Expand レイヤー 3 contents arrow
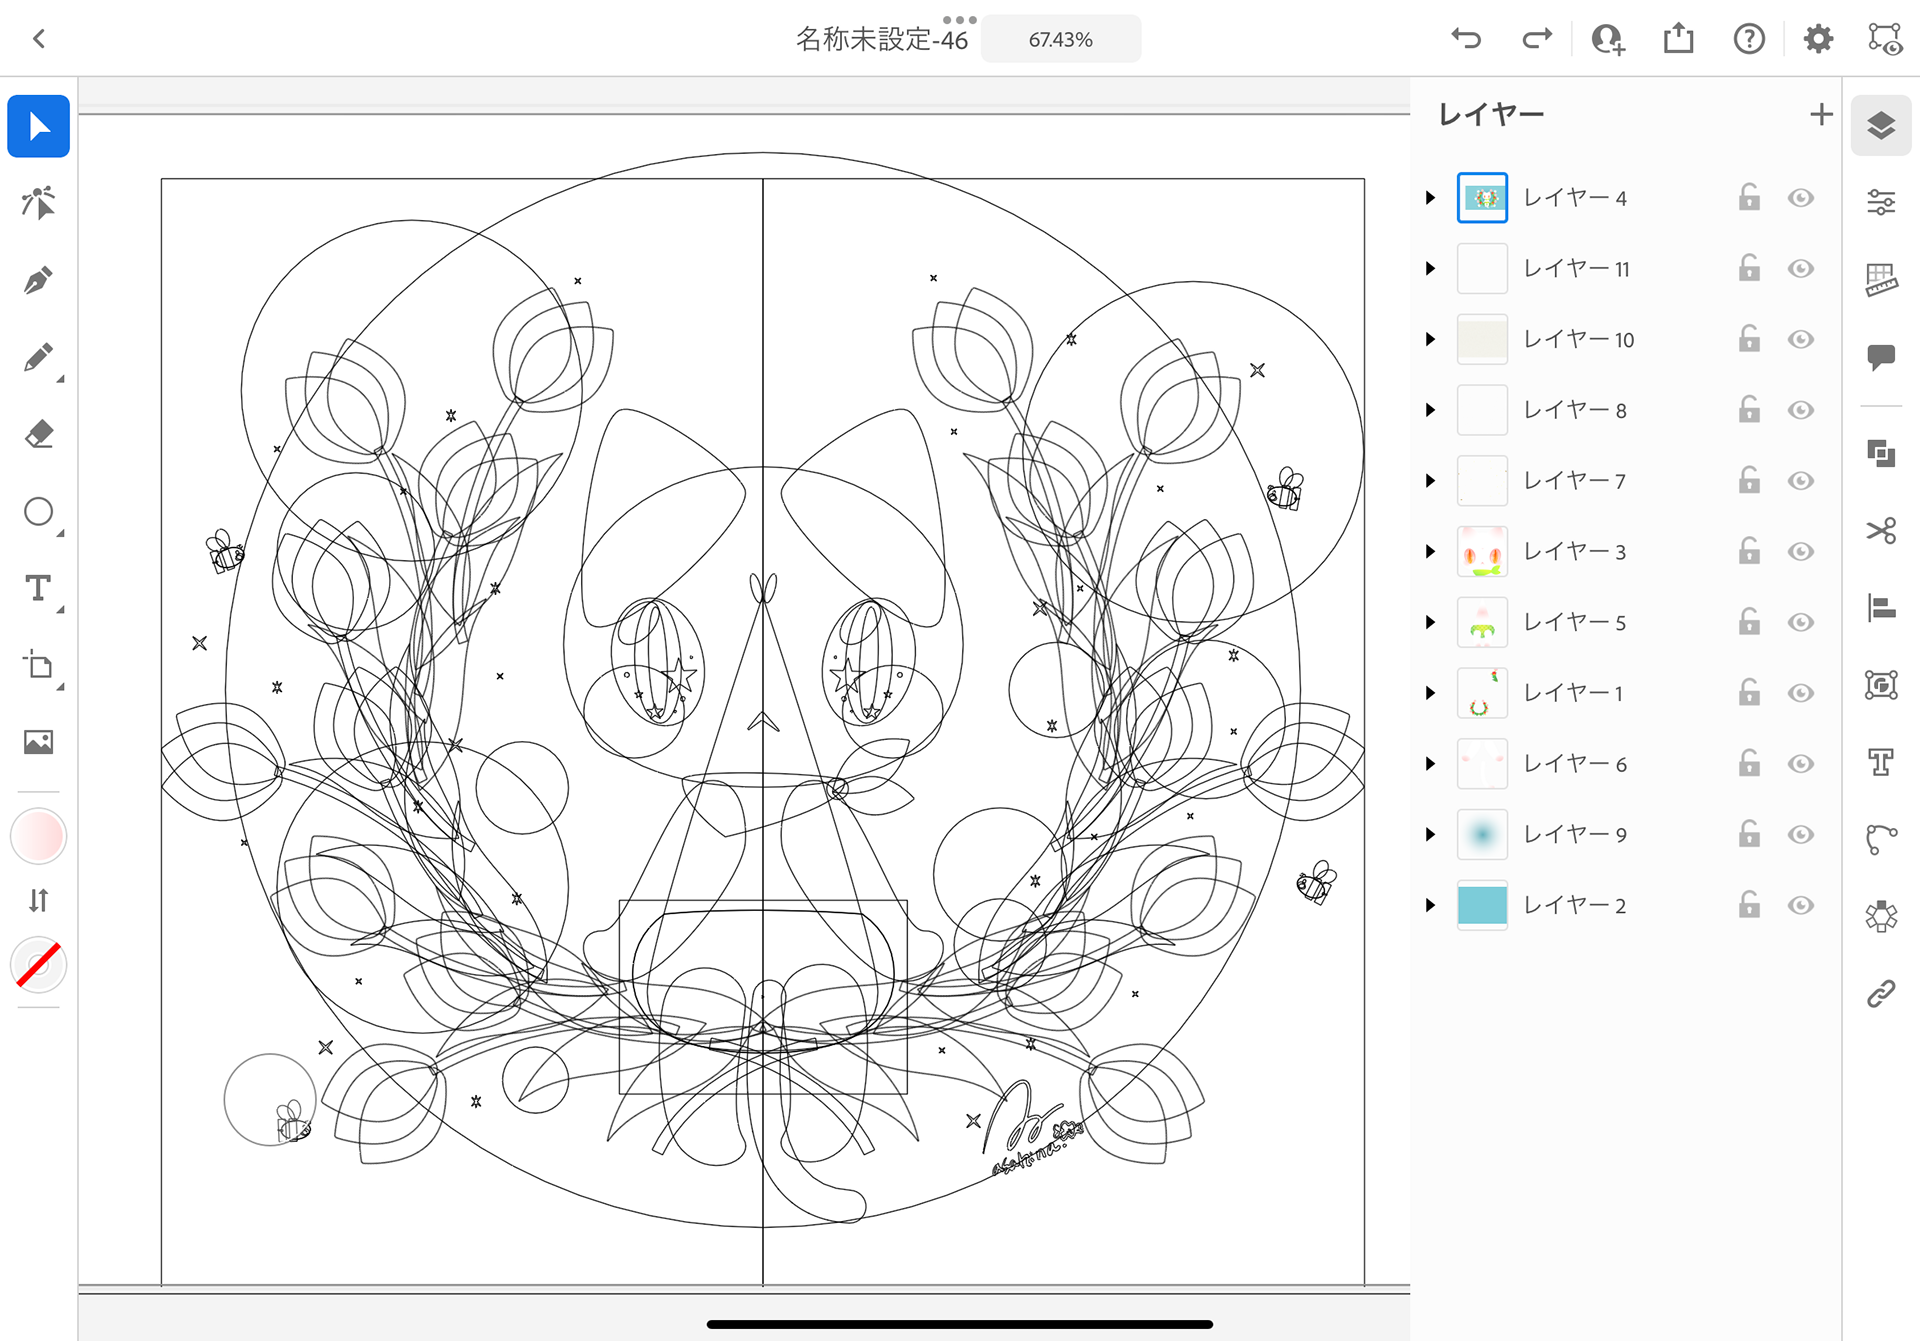Image resolution: width=1920 pixels, height=1341 pixels. point(1430,551)
